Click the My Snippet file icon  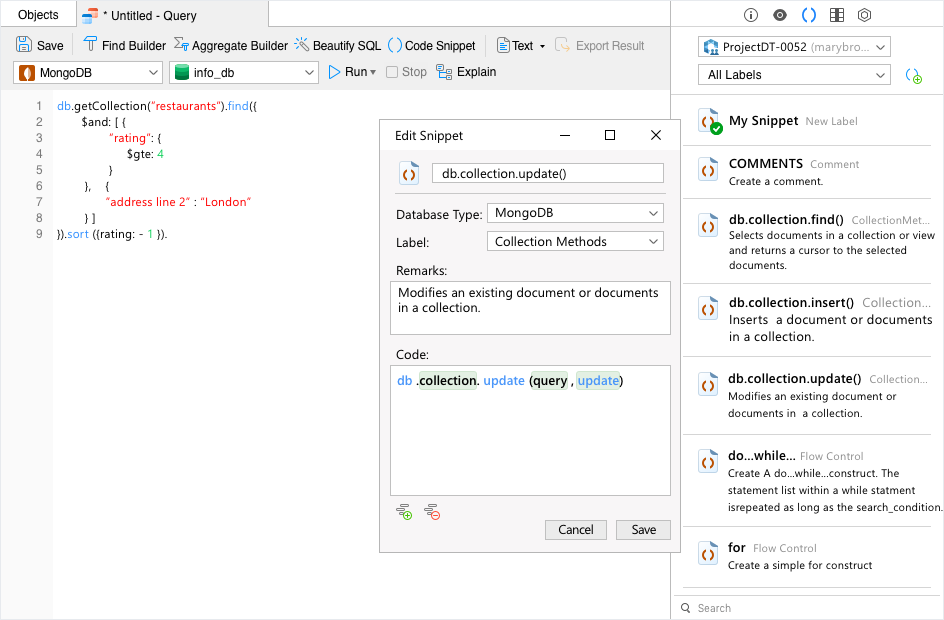tap(709, 121)
